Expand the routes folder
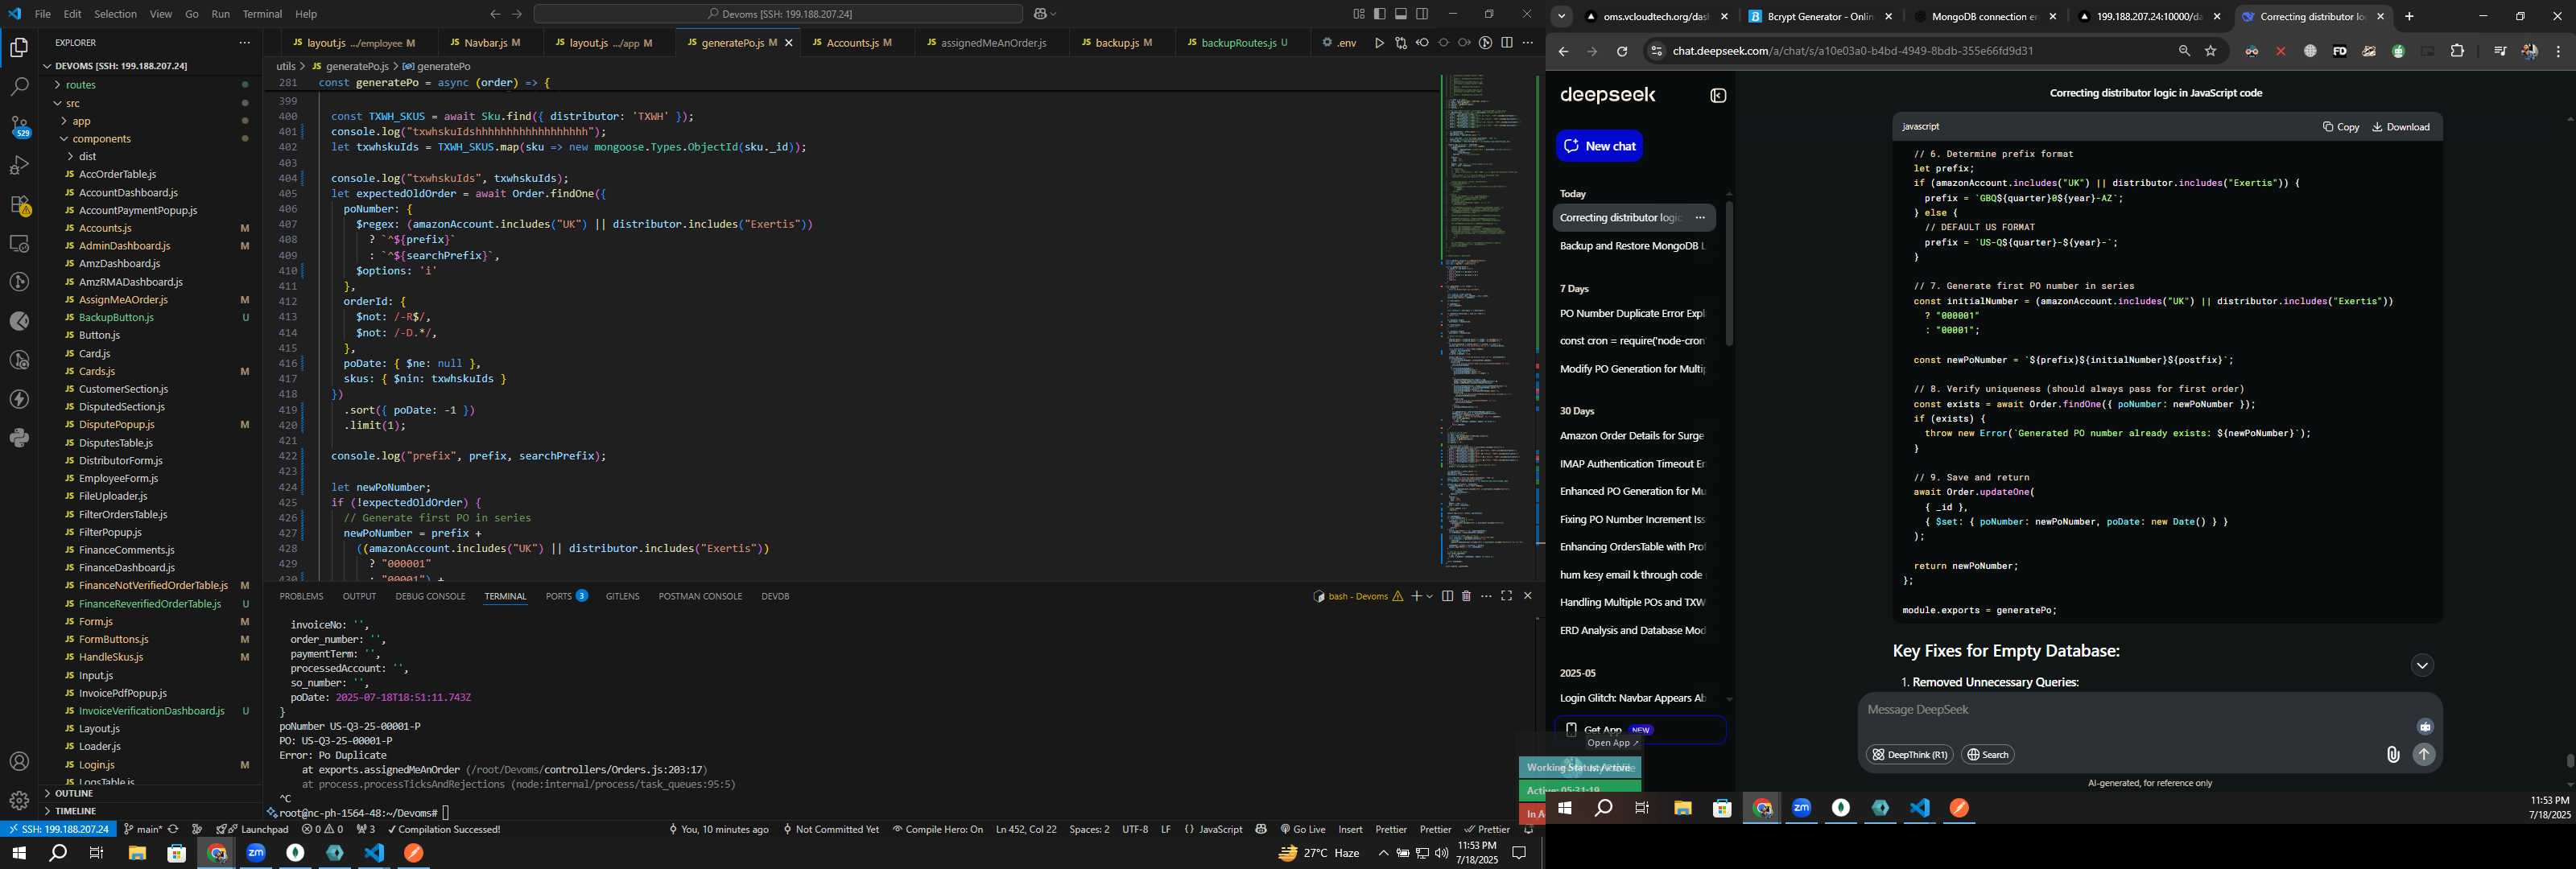Viewport: 2576px width, 869px height. pos(80,85)
